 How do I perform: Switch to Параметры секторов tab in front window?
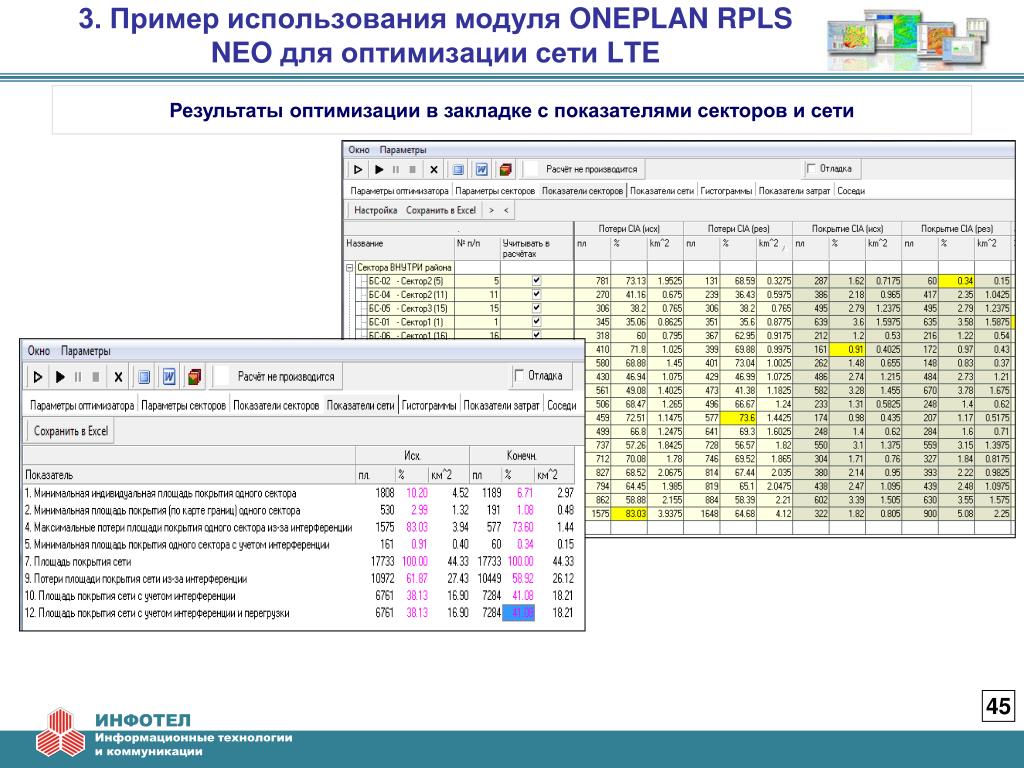pos(184,406)
